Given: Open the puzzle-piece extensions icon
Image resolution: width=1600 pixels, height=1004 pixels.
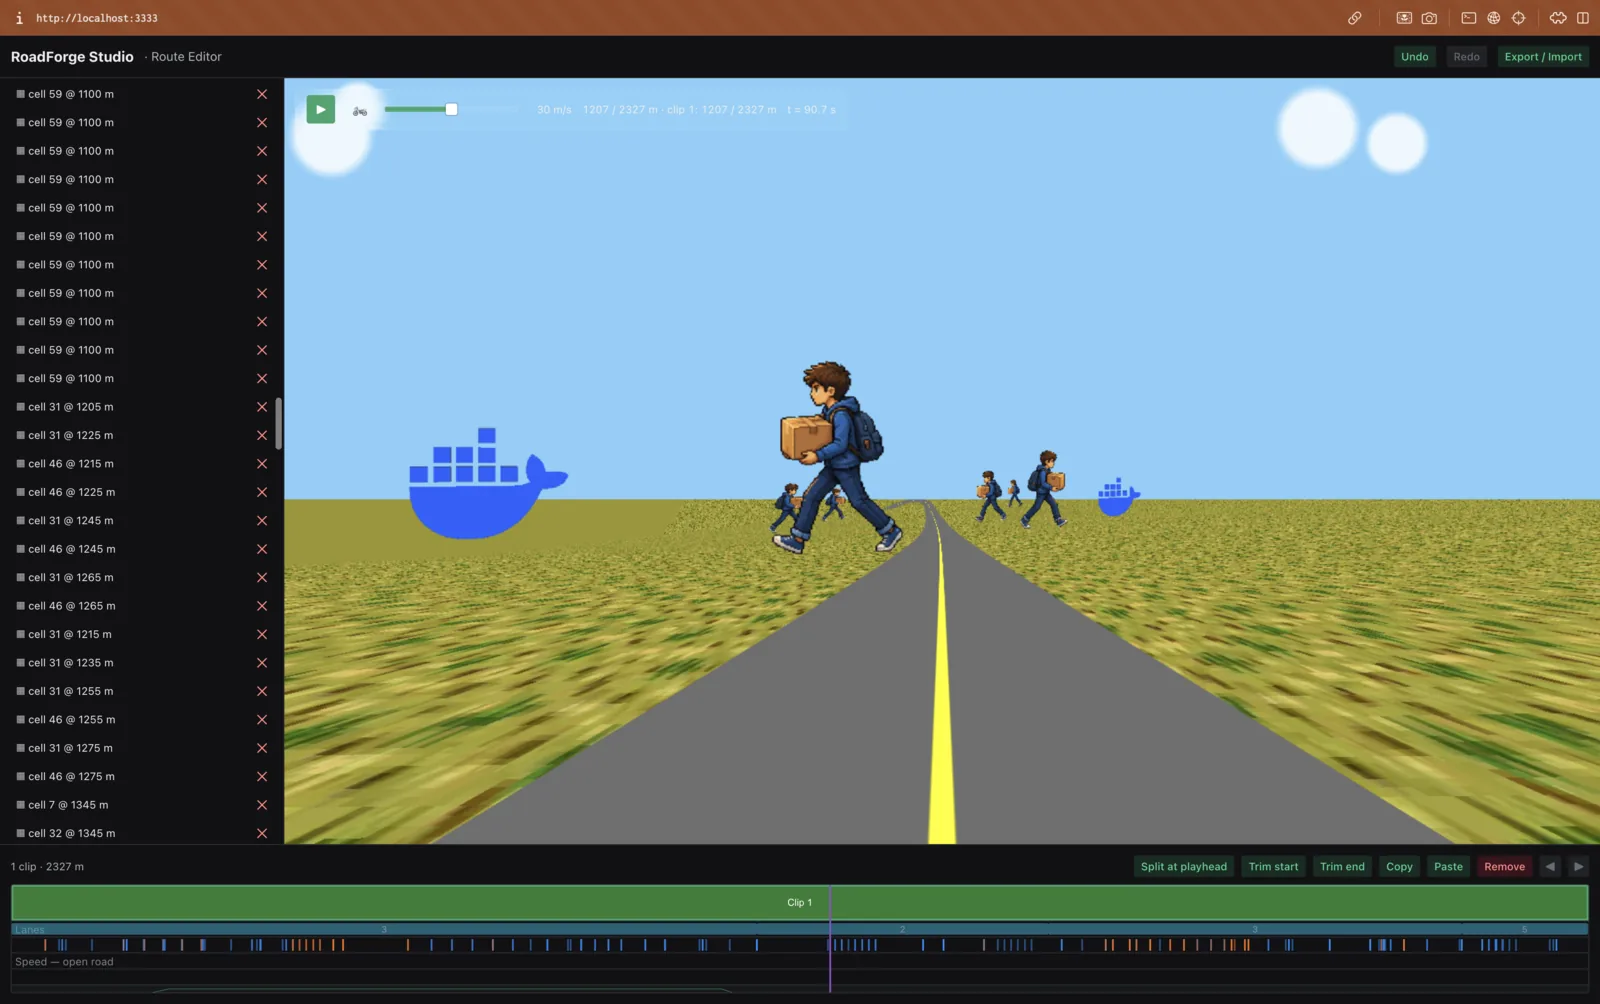Looking at the screenshot, I should pos(1558,18).
